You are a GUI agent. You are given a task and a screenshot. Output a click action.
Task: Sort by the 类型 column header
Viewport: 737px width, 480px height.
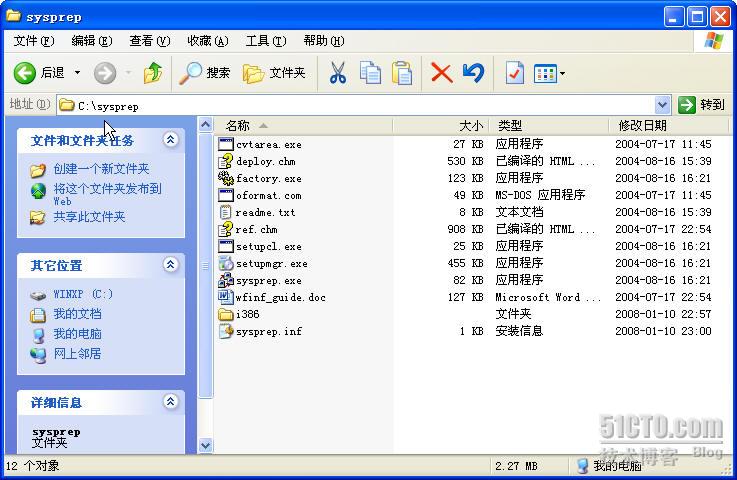pyautogui.click(x=549, y=126)
